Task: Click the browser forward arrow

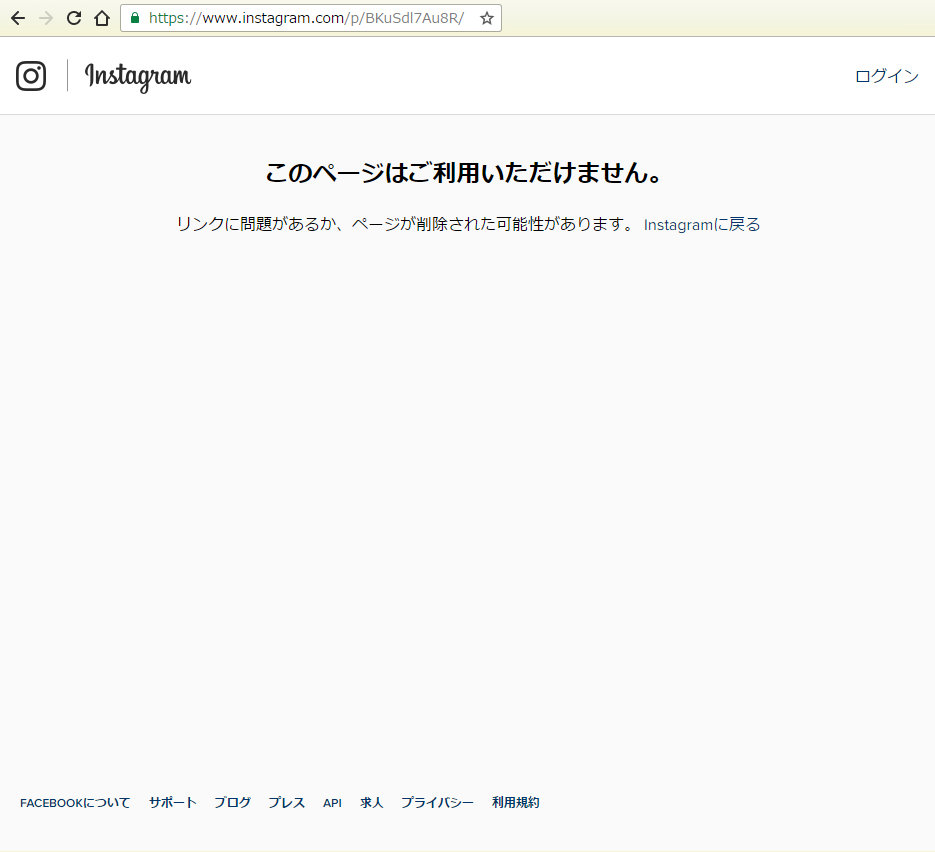Action: click(x=46, y=18)
